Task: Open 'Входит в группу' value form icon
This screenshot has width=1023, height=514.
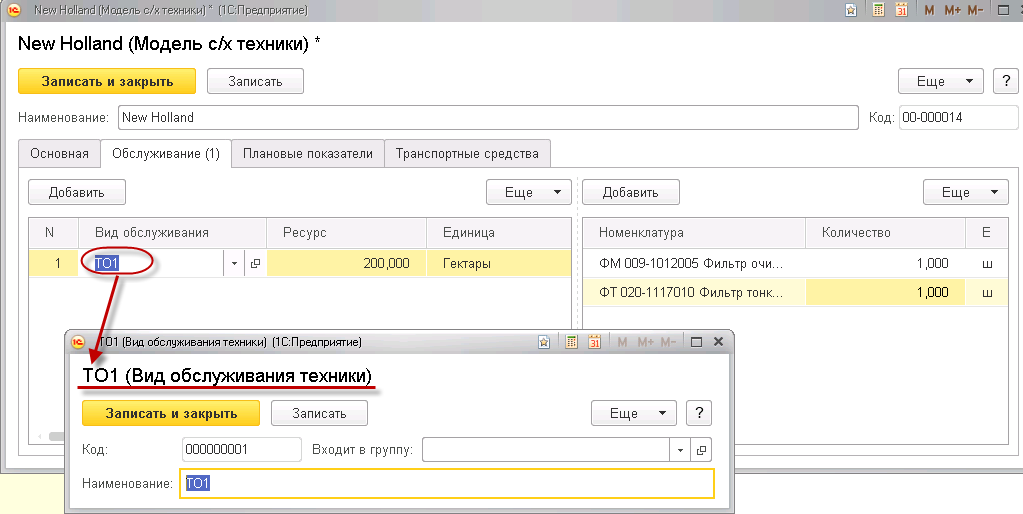Action: 701,449
